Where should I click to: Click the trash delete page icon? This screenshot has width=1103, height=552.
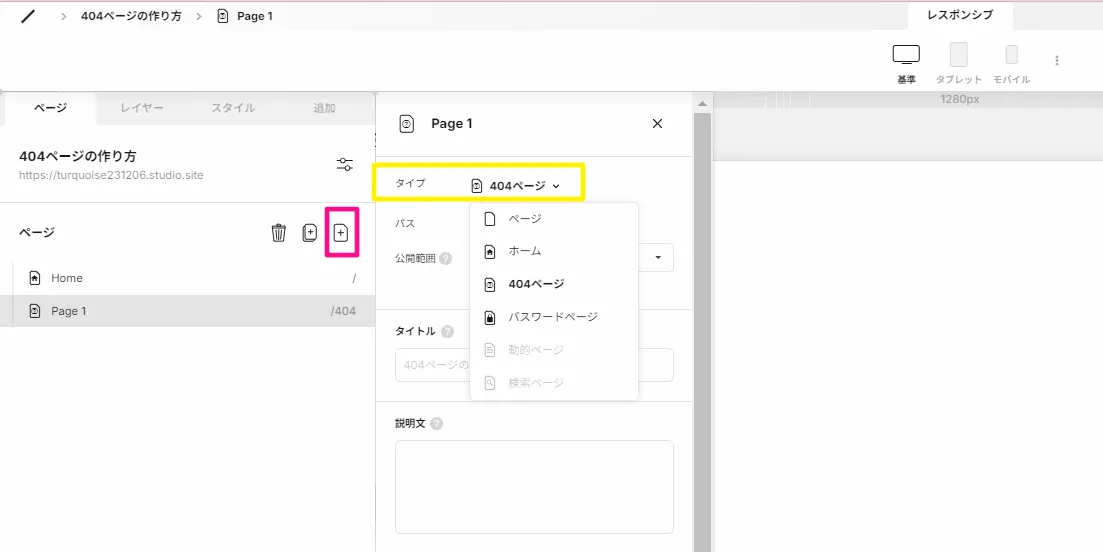[x=279, y=233]
